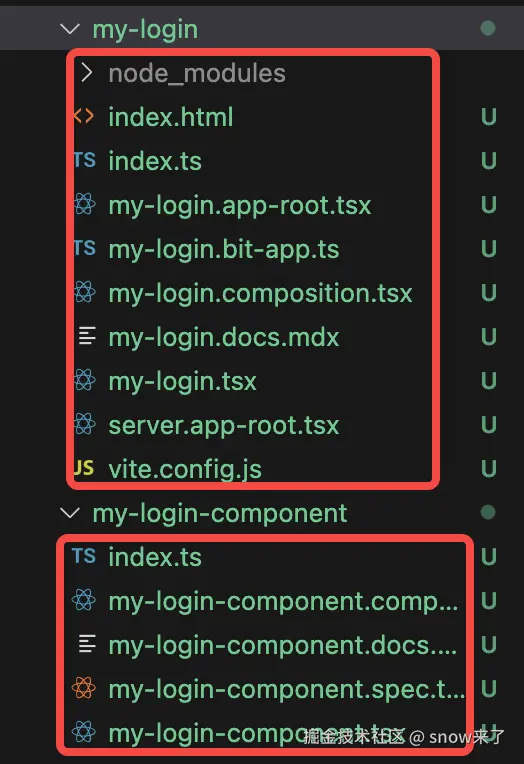Collapse the my-login-component folder chevron
Screen dimensions: 524x764
[x=70, y=513]
